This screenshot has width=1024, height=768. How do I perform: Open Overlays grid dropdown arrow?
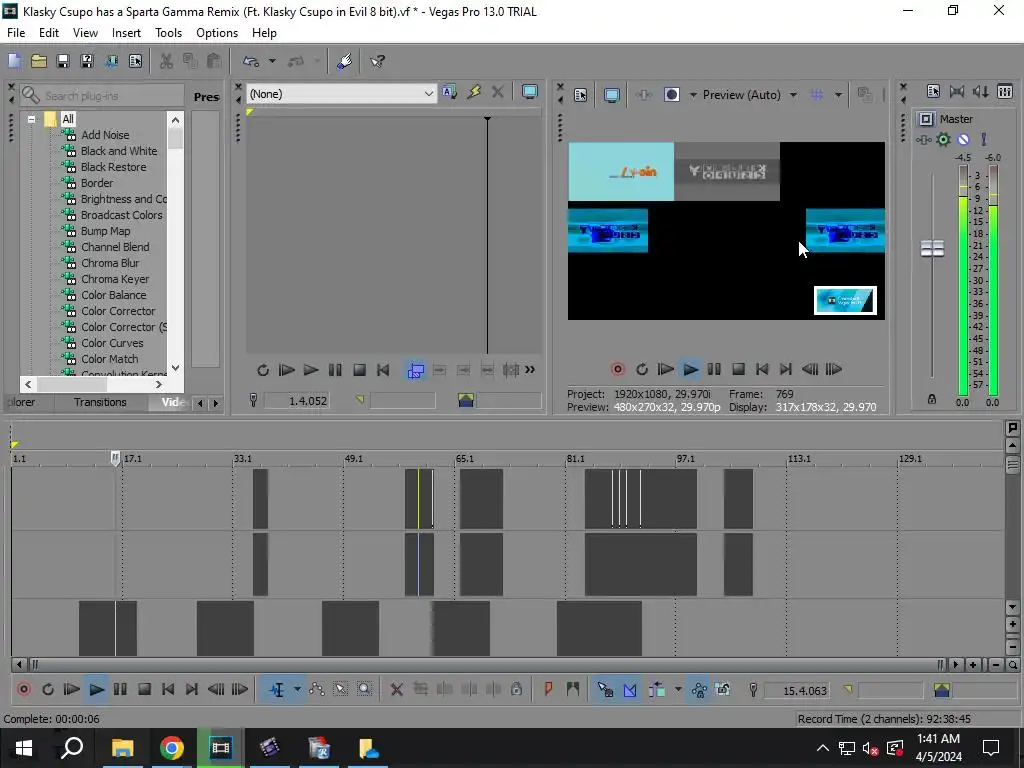point(838,95)
